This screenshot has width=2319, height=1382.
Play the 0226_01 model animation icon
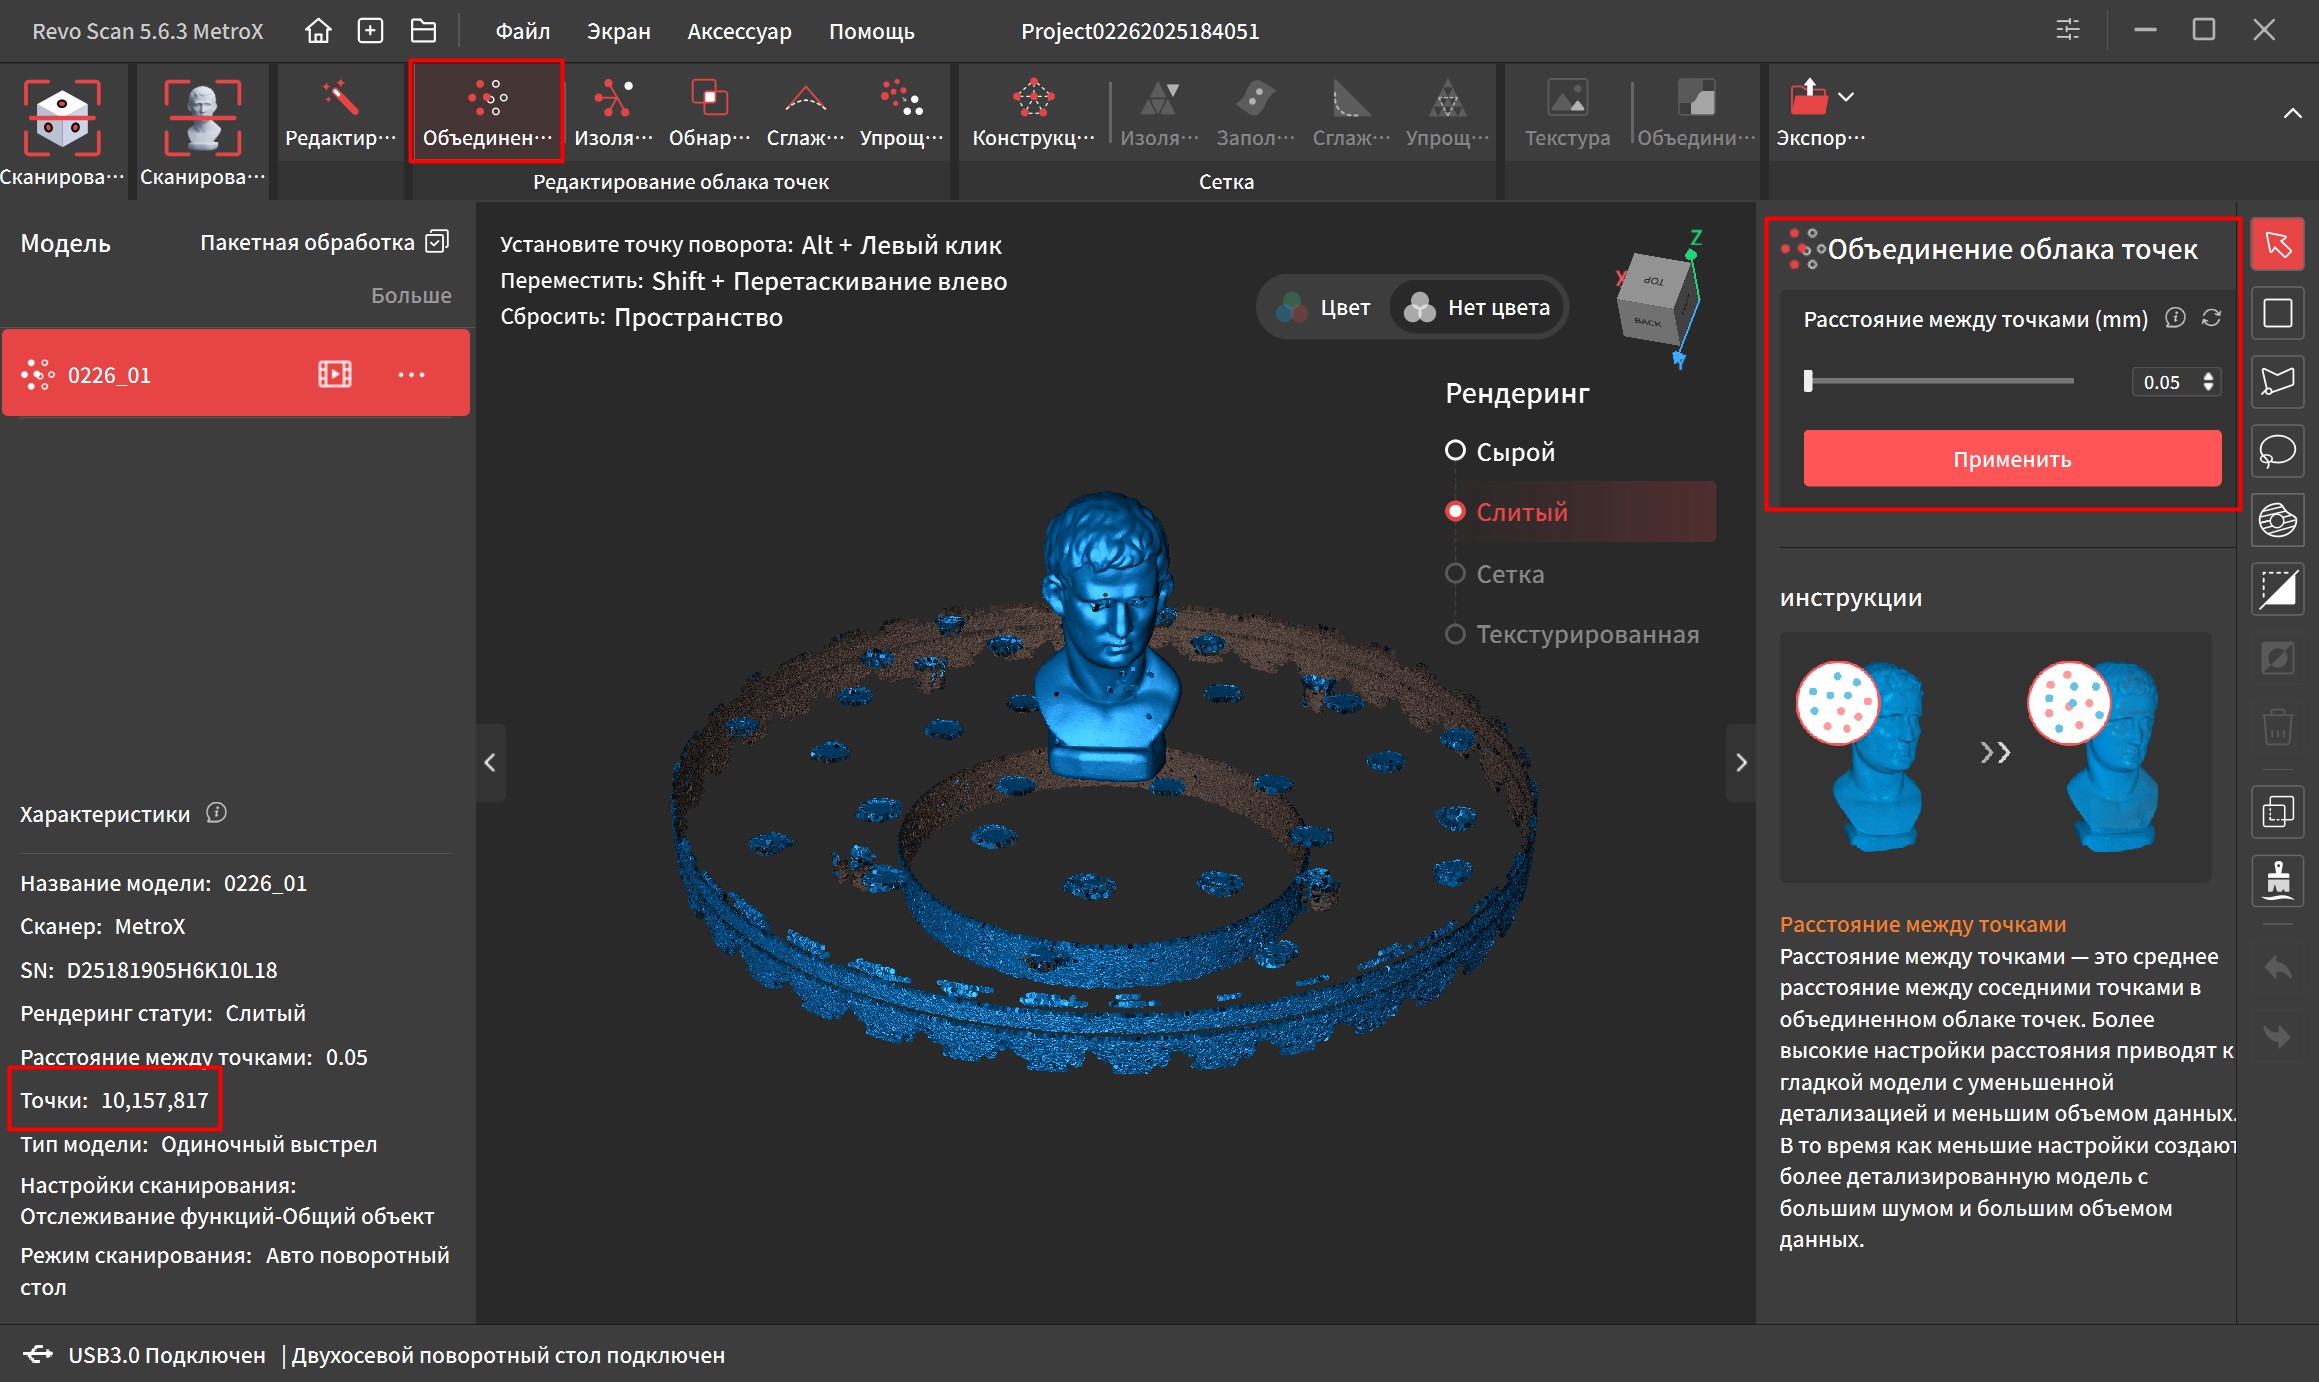(334, 374)
